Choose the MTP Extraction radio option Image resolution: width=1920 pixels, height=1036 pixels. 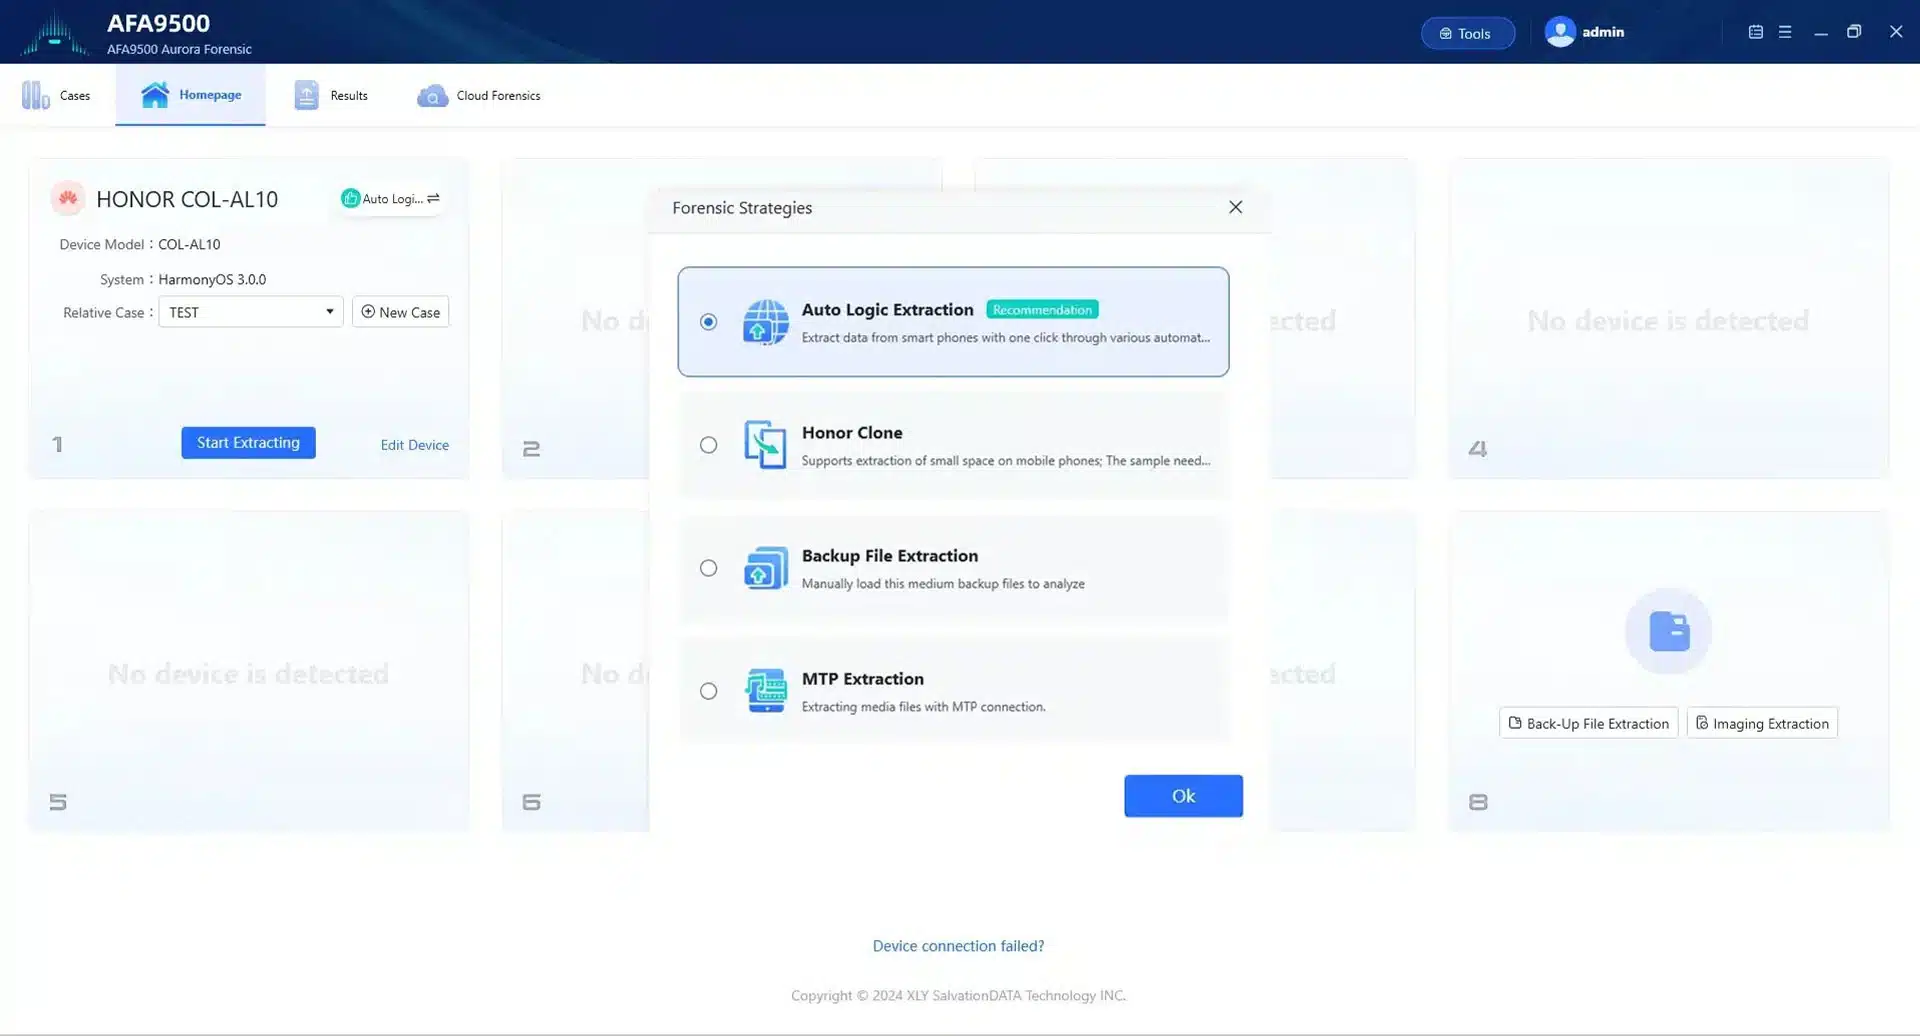[708, 691]
